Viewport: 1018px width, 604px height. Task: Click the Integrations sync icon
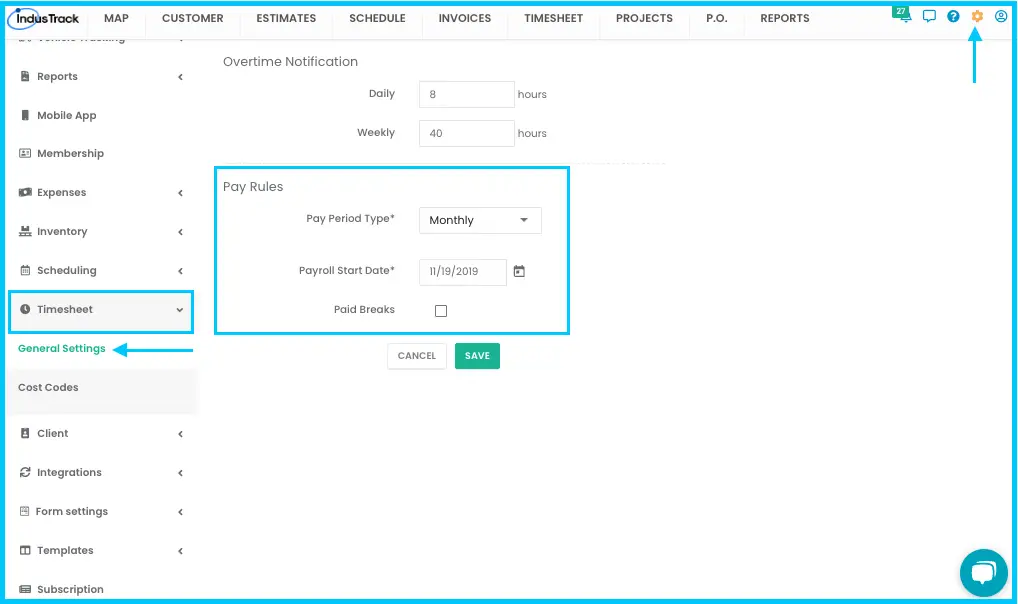point(25,472)
